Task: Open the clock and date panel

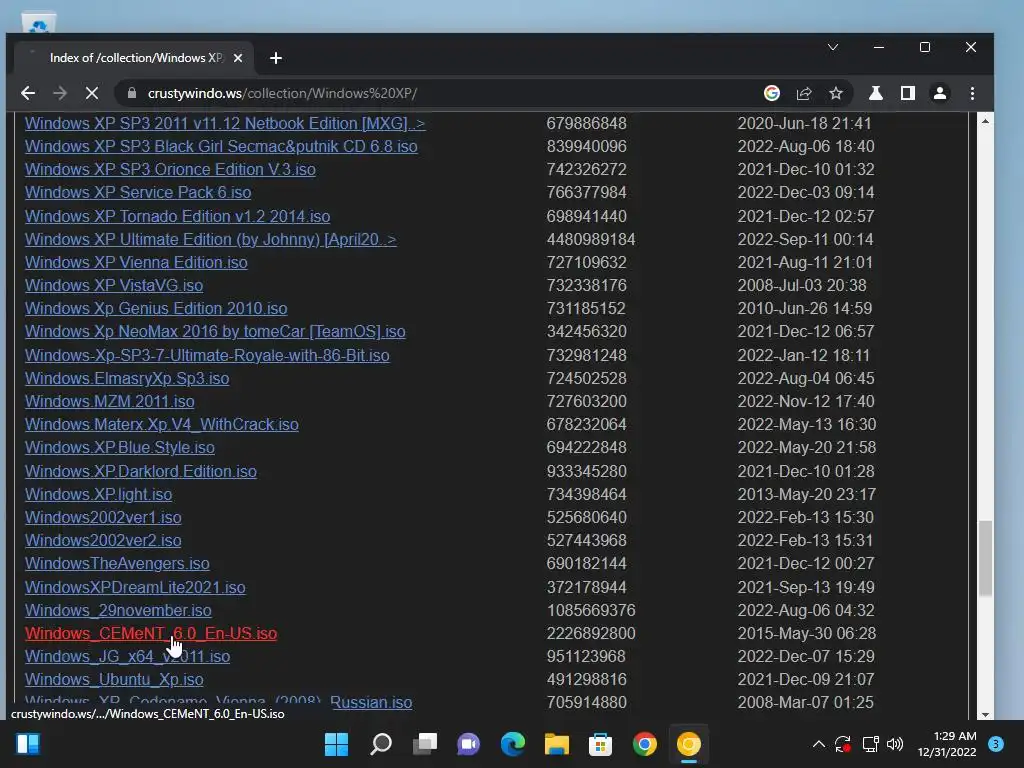Action: pos(947,744)
